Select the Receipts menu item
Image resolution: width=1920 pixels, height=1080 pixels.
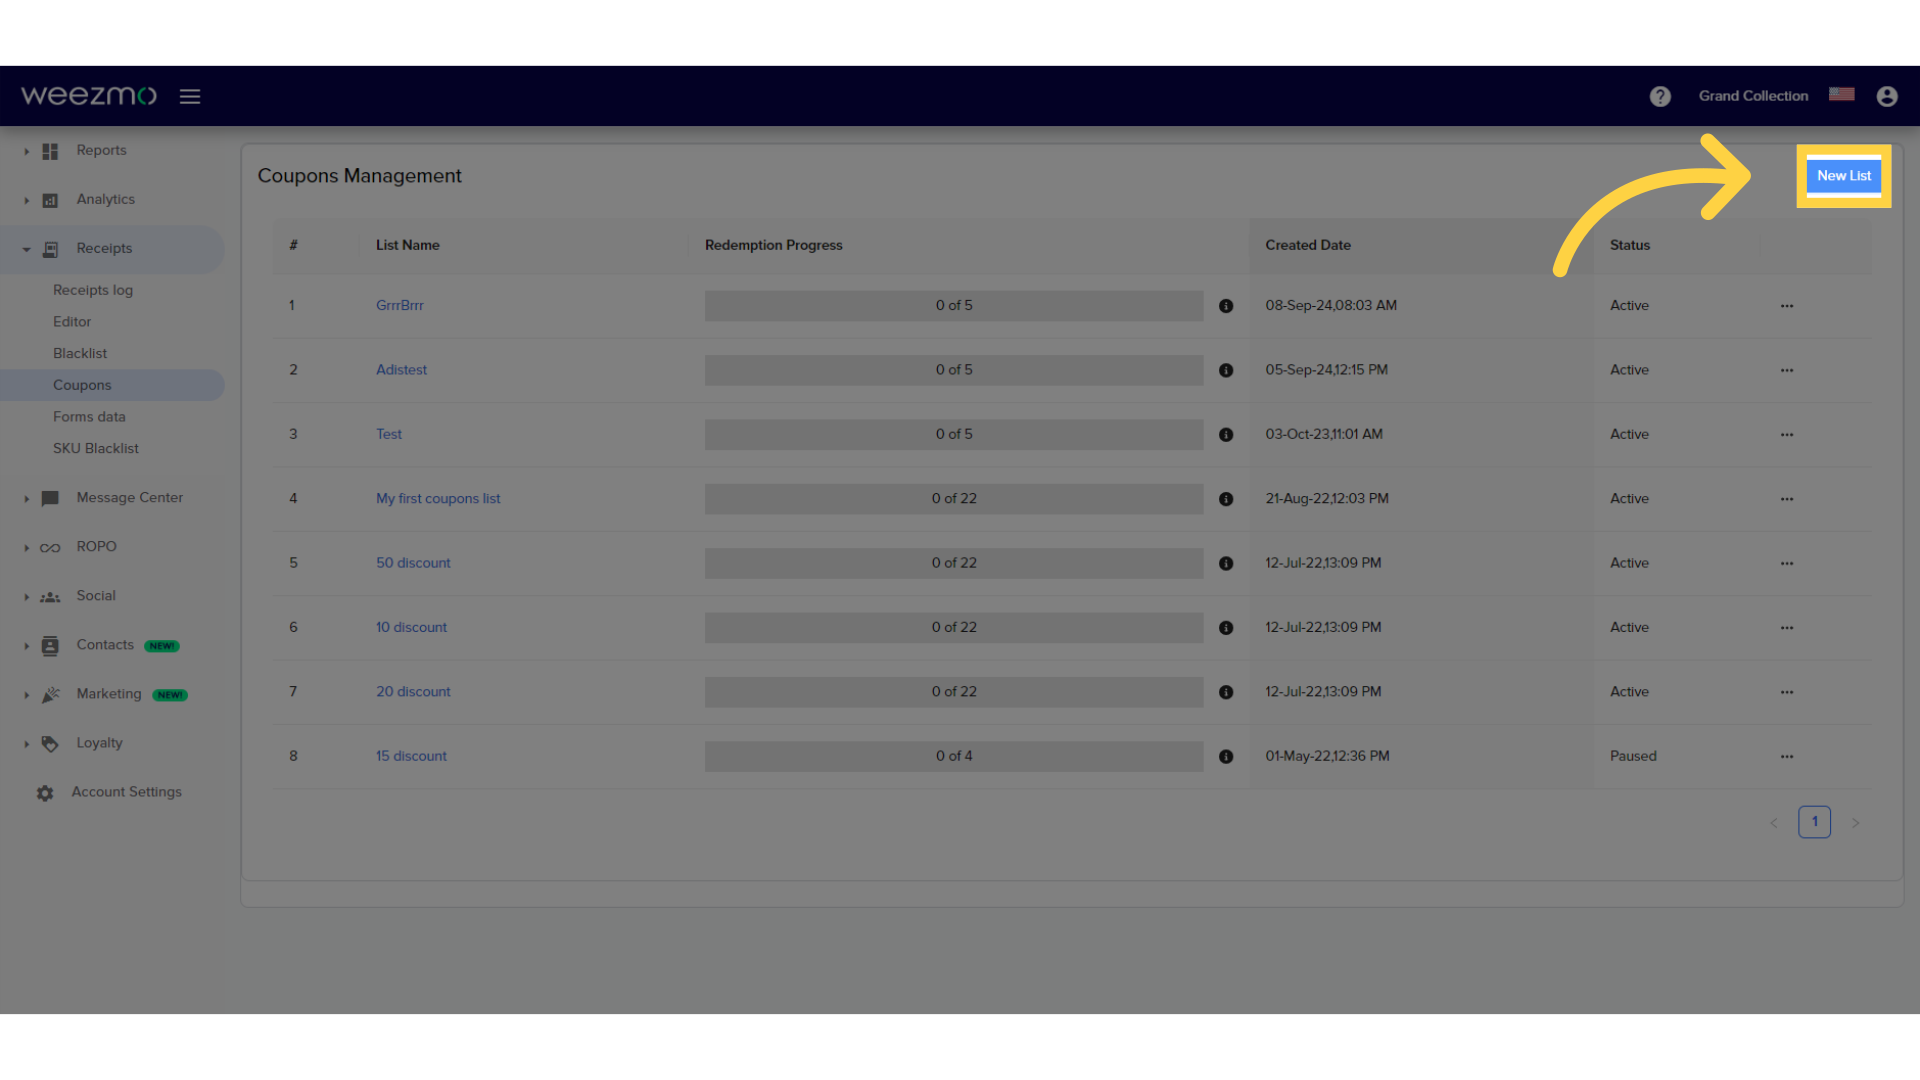(104, 248)
